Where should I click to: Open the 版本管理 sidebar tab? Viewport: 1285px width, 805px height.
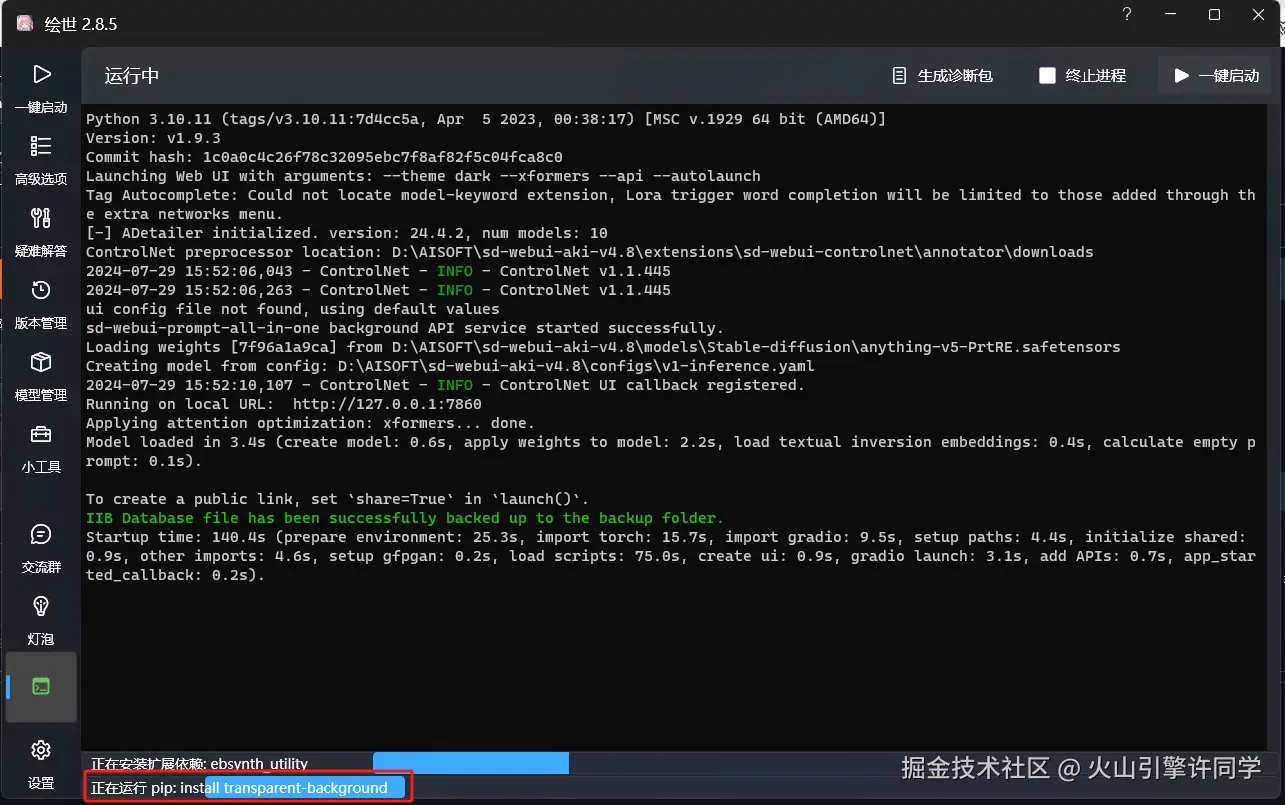point(41,304)
